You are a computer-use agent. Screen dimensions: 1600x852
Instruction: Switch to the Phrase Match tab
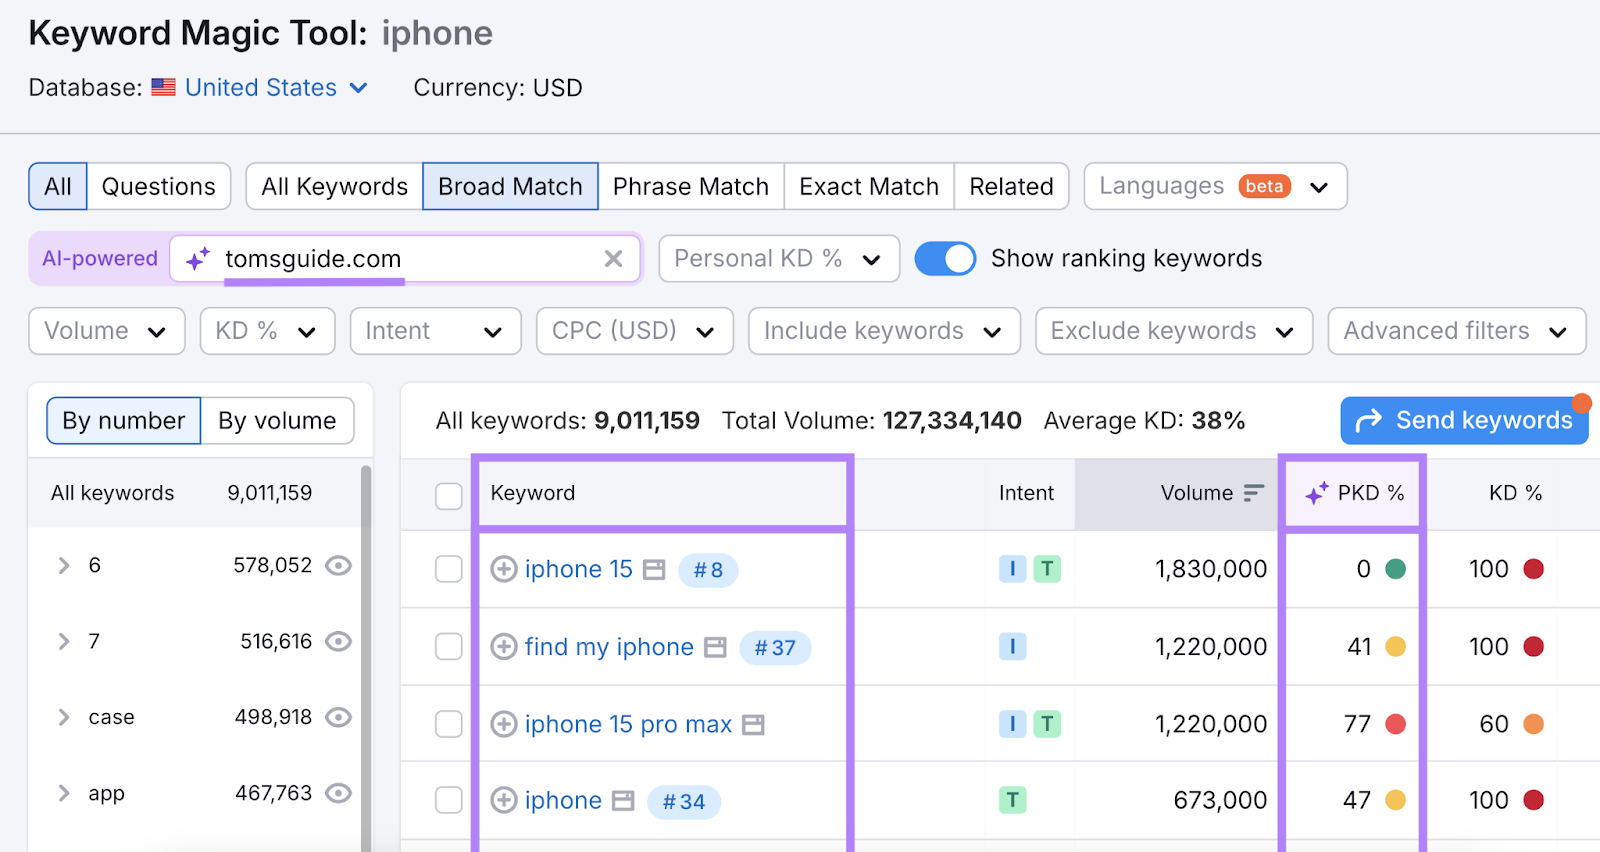[690, 187]
